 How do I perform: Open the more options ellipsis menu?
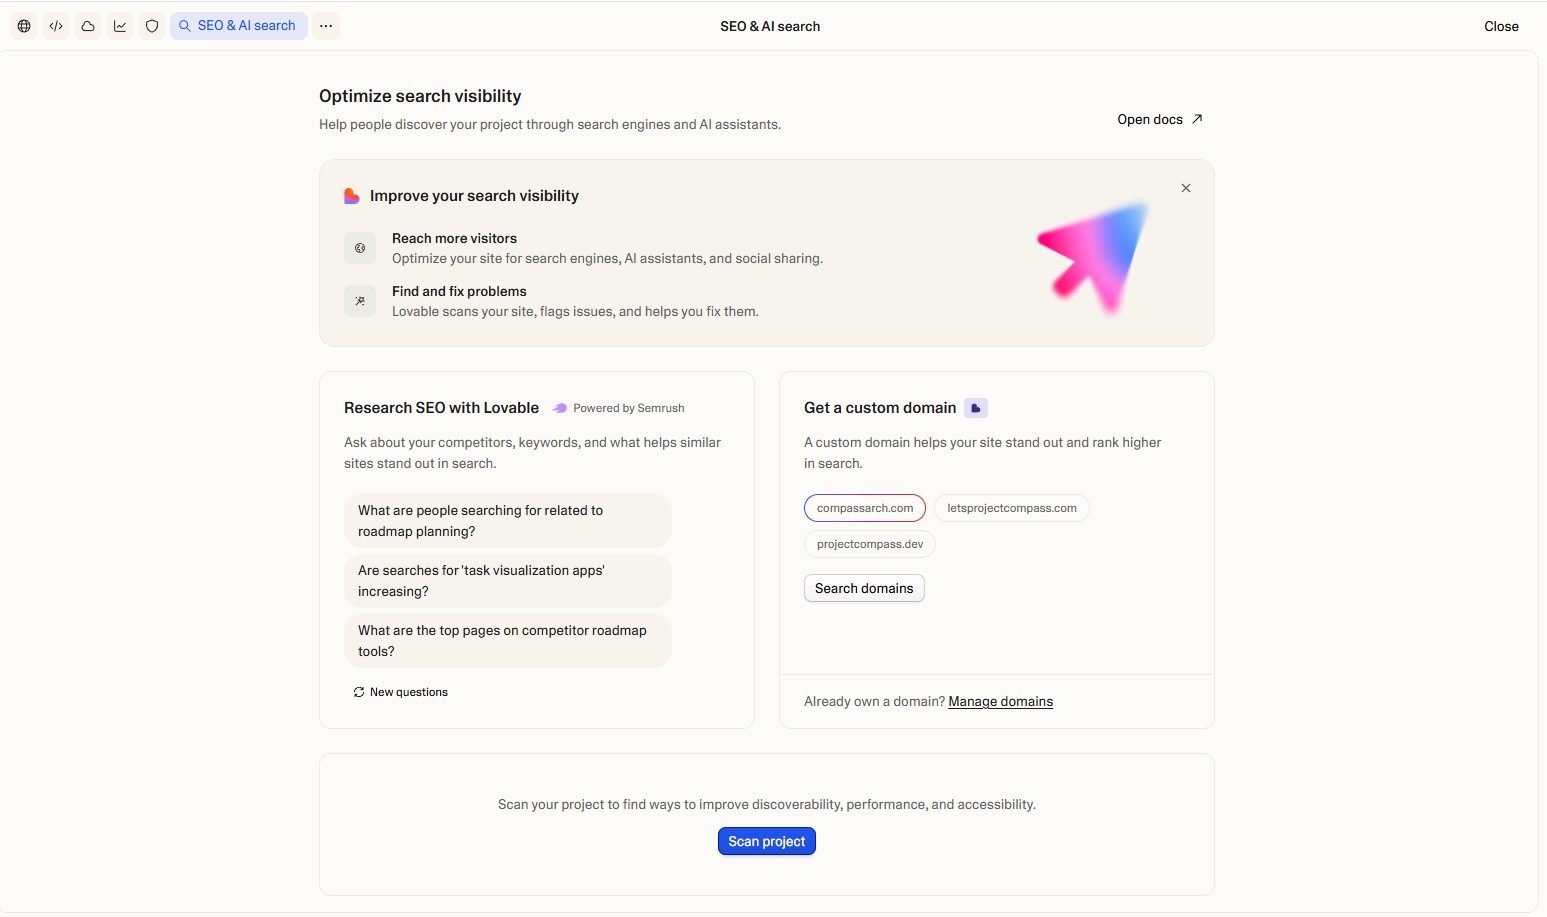326,26
